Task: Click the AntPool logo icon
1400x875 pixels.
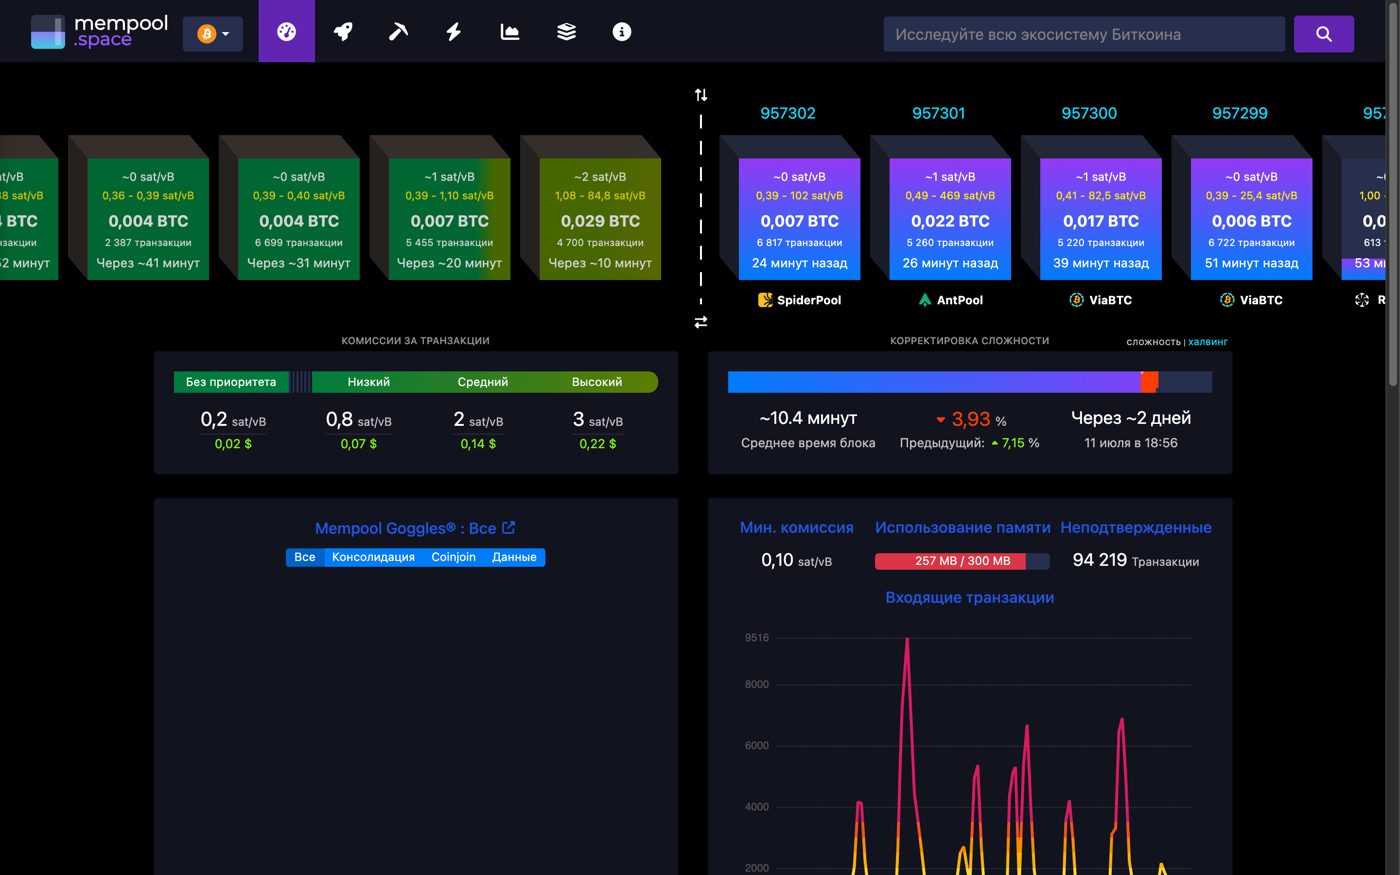Action: coord(925,300)
